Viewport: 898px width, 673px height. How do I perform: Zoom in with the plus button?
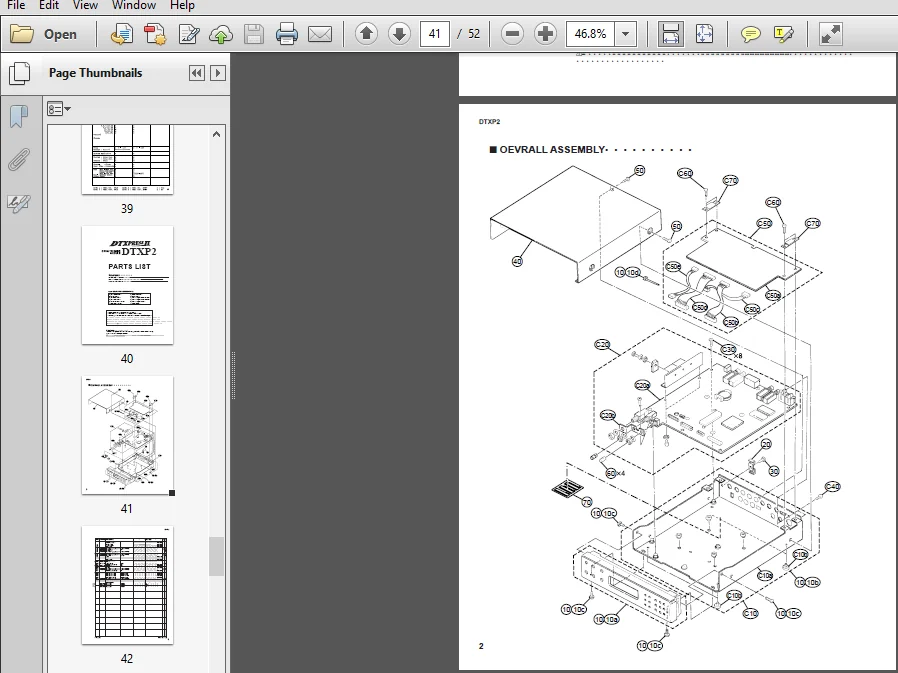coord(545,34)
